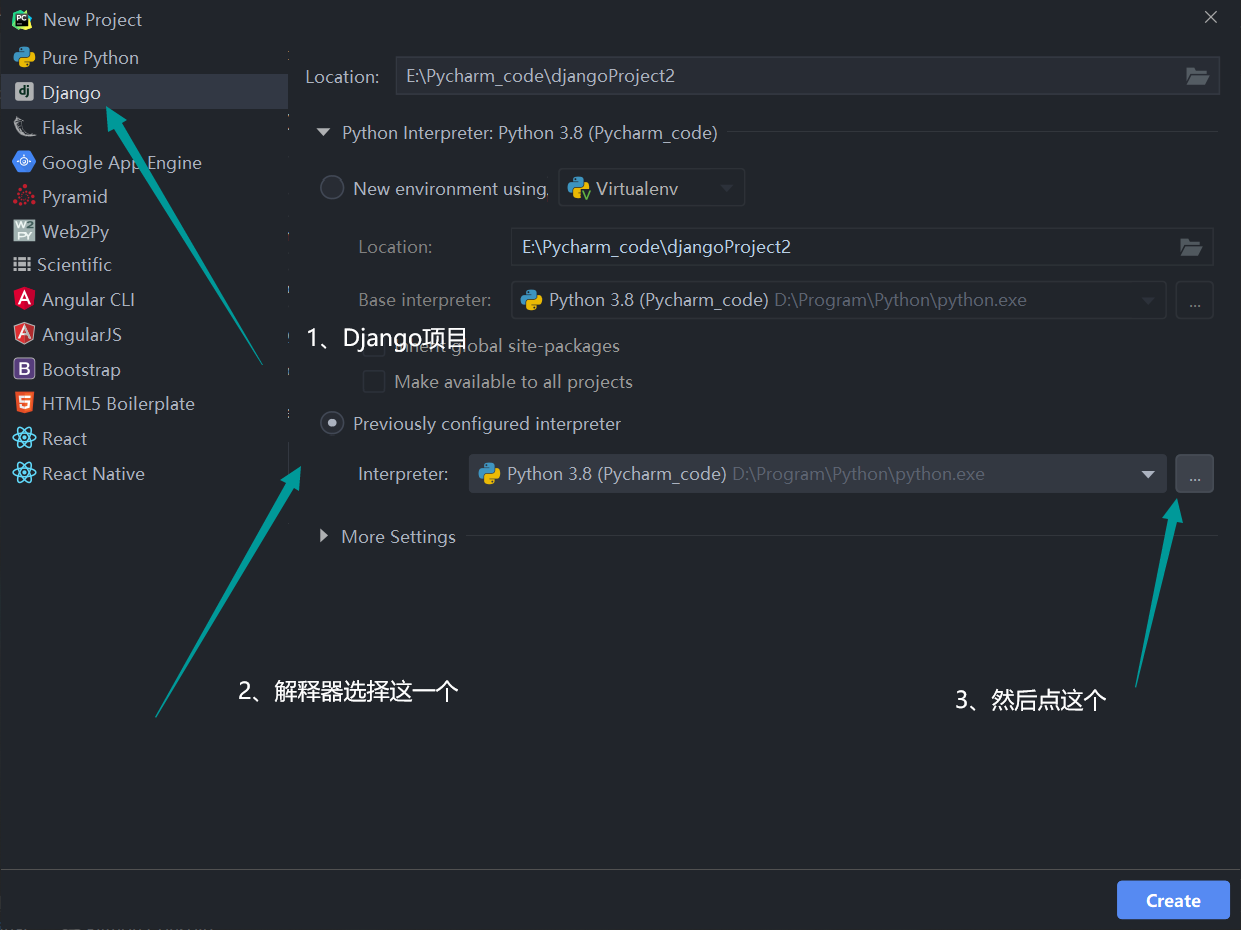Click the ellipsis button next to Interpreter
1241x930 pixels.
(1195, 474)
